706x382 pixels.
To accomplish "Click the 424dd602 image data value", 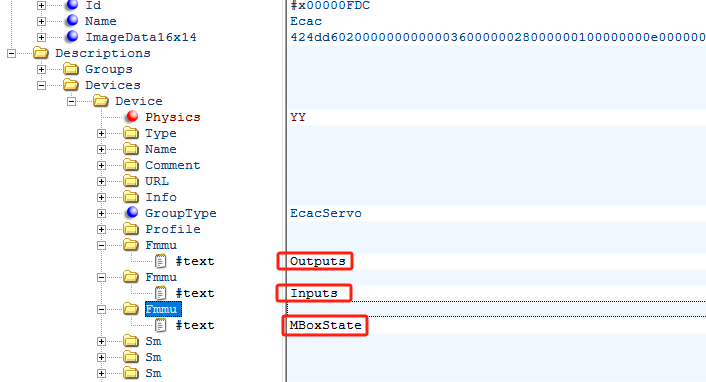I will [x=498, y=37].
